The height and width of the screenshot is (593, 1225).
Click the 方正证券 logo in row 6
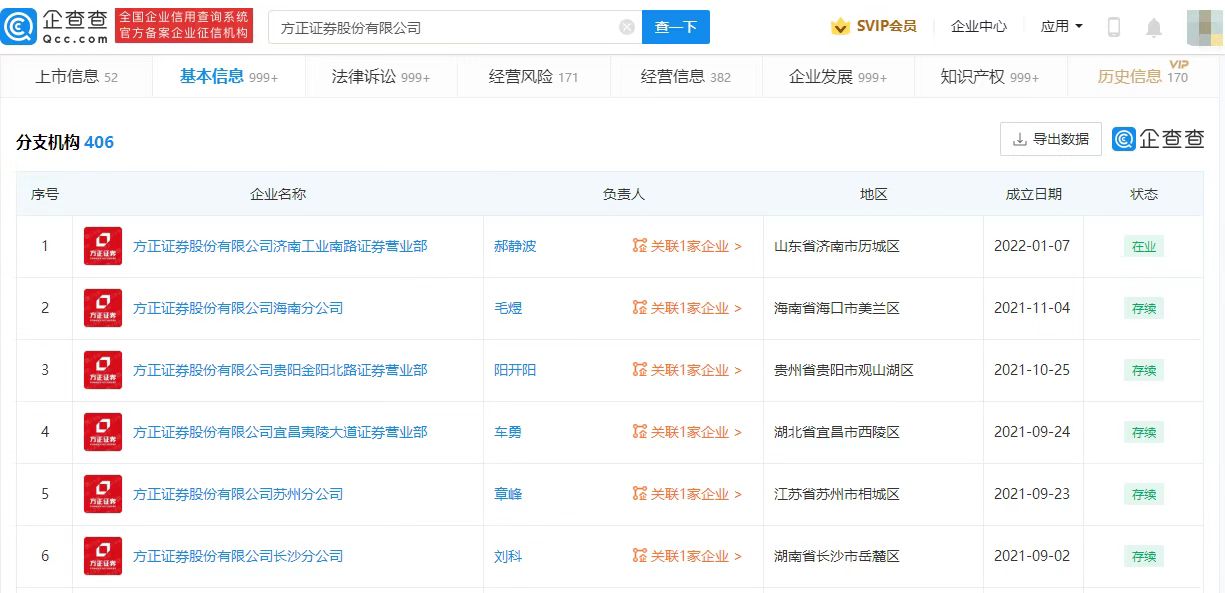coord(103,556)
